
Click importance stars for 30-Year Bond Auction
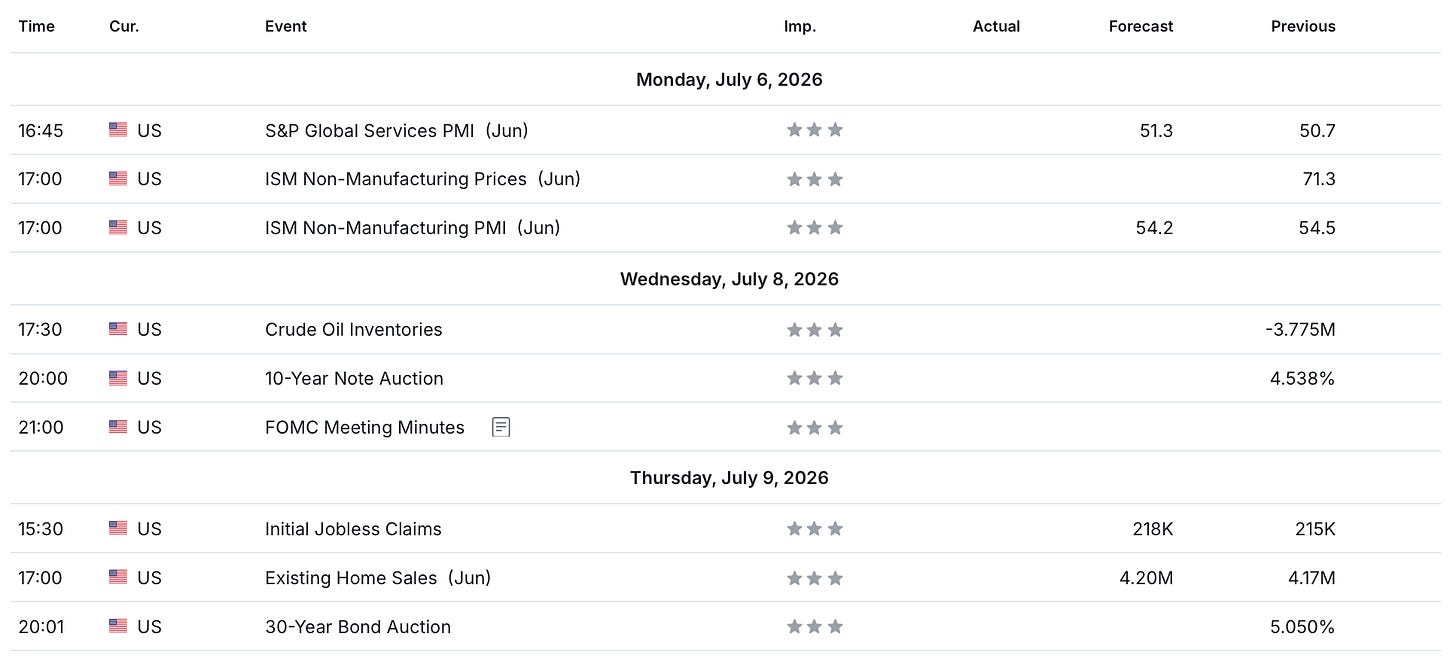pyautogui.click(x=814, y=627)
